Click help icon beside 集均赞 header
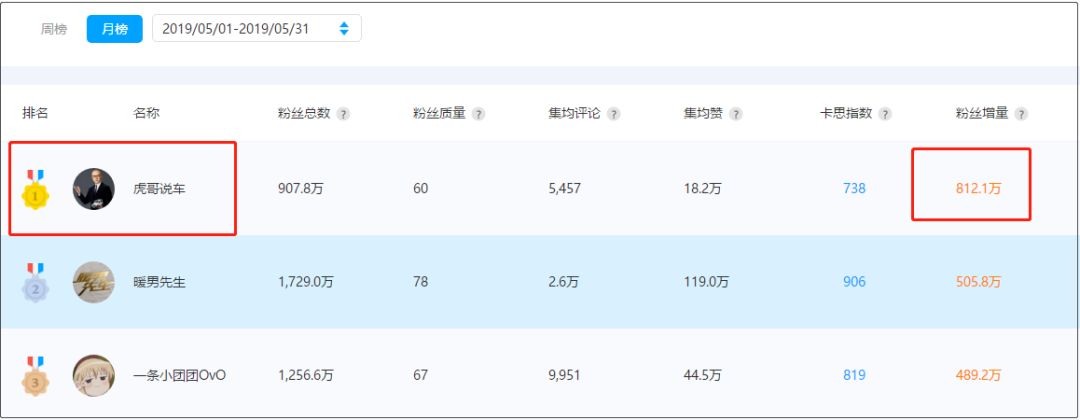The width and height of the screenshot is (1080, 420). [735, 114]
